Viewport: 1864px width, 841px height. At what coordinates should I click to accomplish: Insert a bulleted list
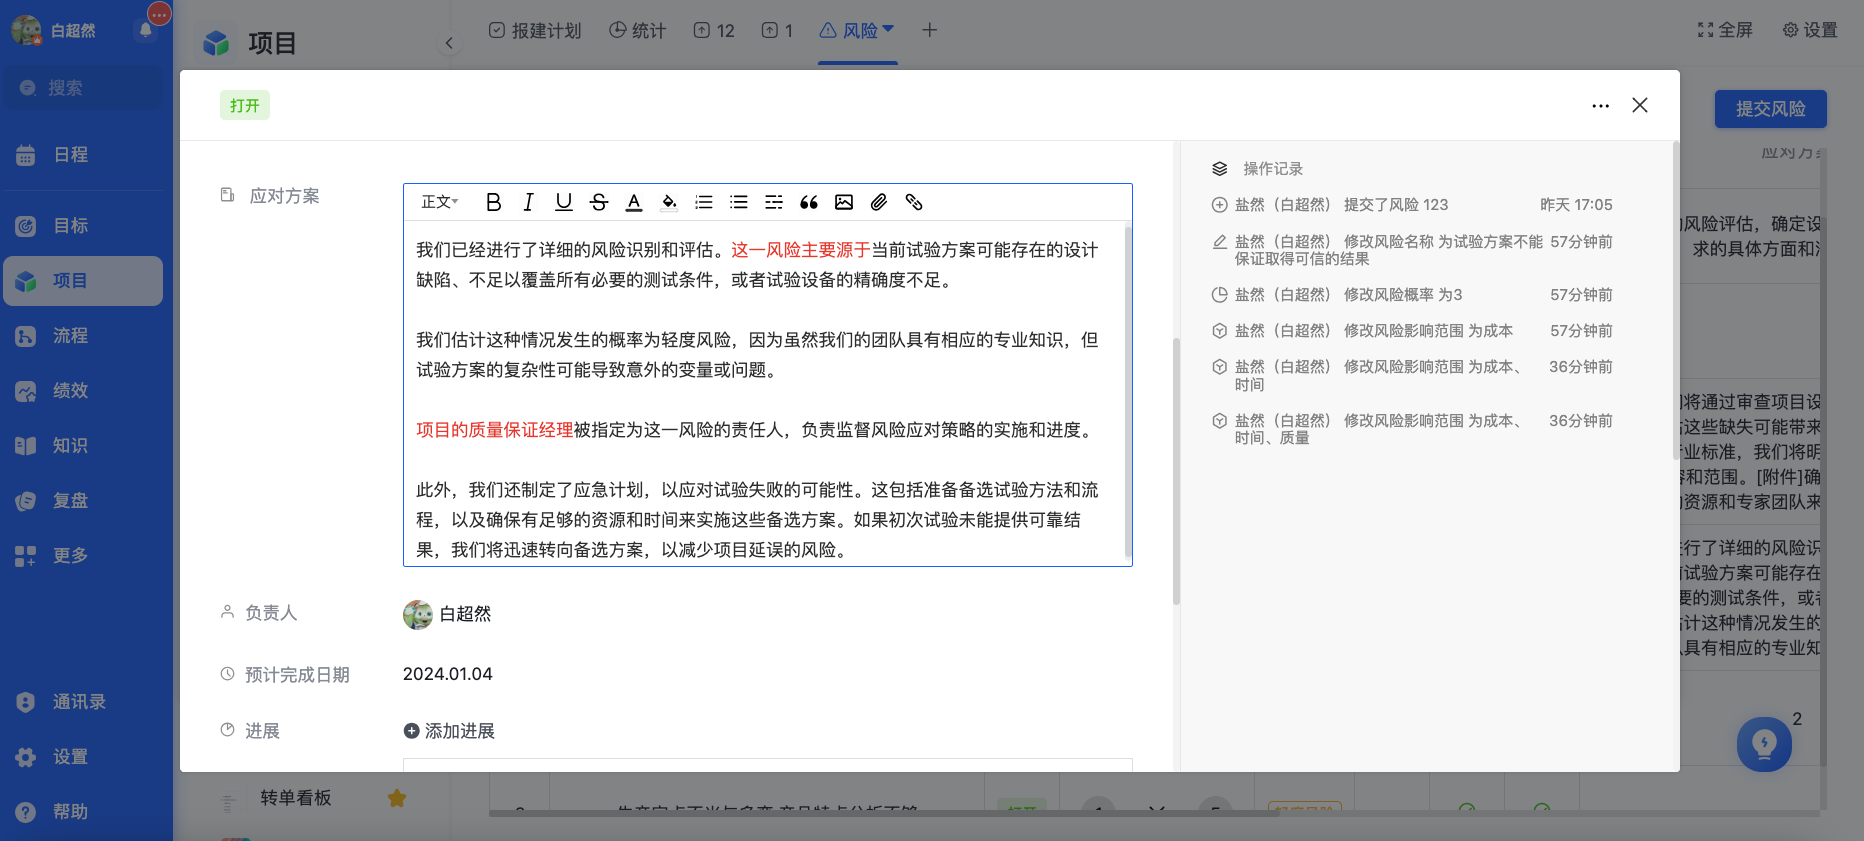tap(739, 202)
